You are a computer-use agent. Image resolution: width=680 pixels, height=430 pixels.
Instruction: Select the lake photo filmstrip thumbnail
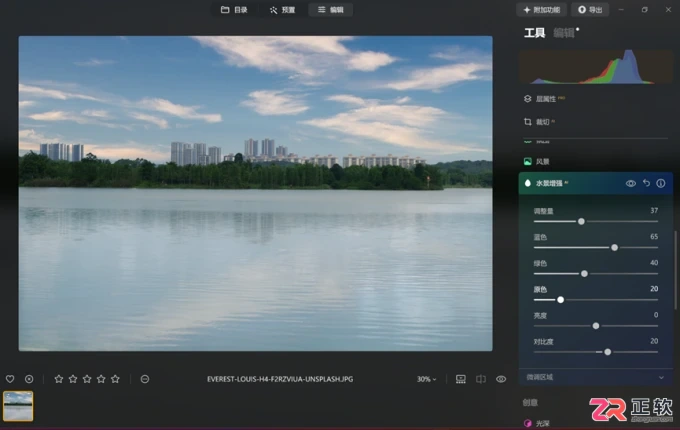tap(18, 406)
